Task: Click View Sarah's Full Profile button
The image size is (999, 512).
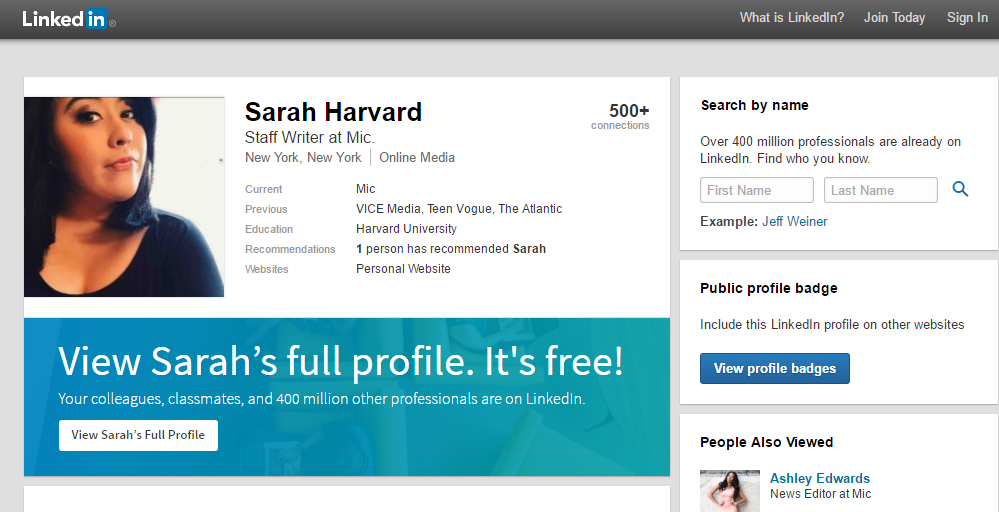Action: [138, 435]
